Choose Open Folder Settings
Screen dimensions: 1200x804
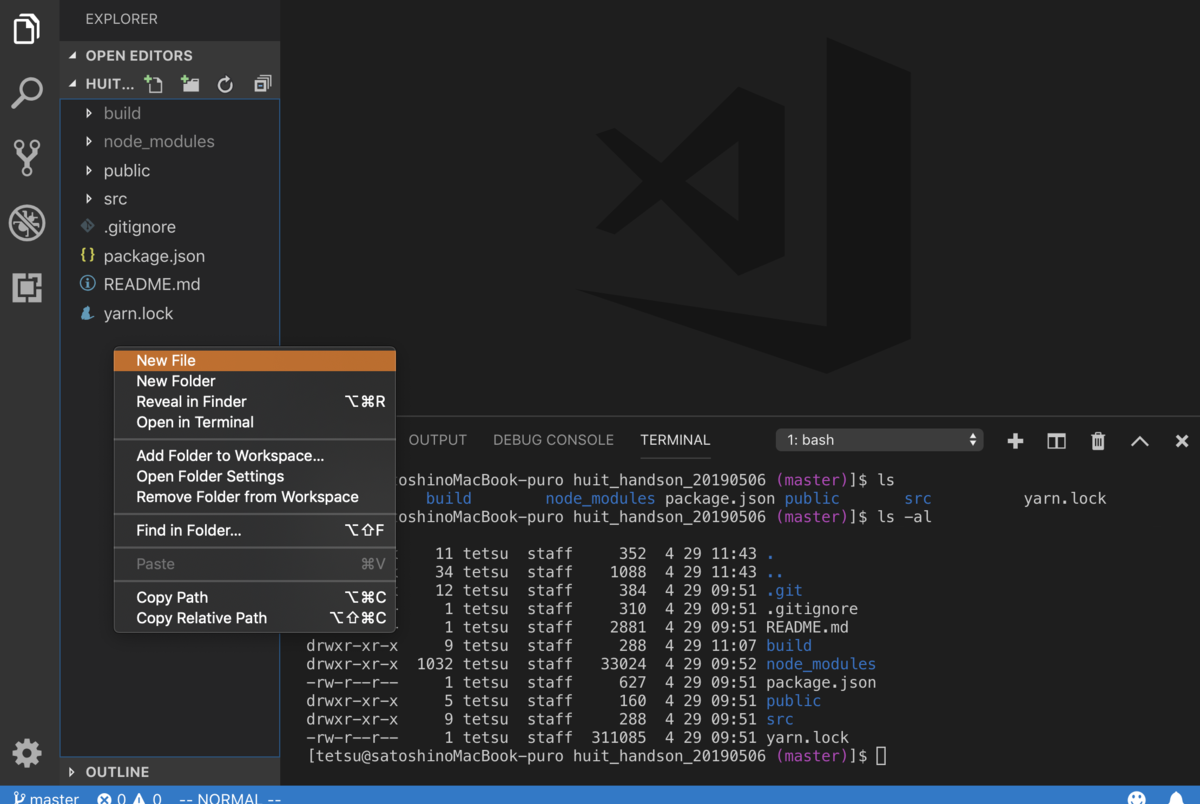pos(255,476)
